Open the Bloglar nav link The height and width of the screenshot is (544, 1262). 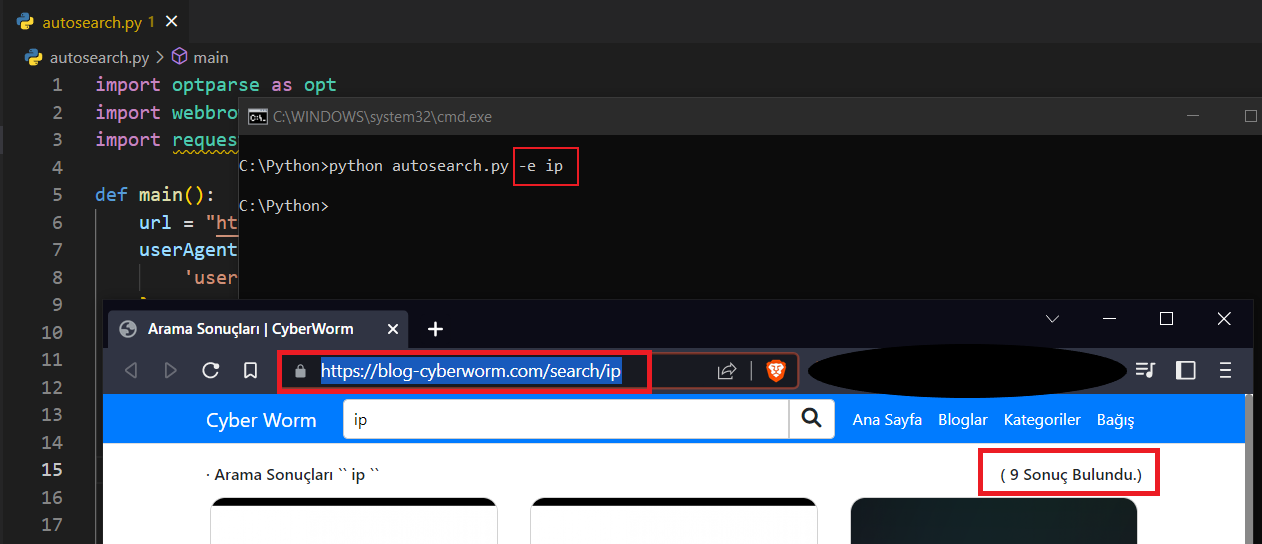(962, 420)
